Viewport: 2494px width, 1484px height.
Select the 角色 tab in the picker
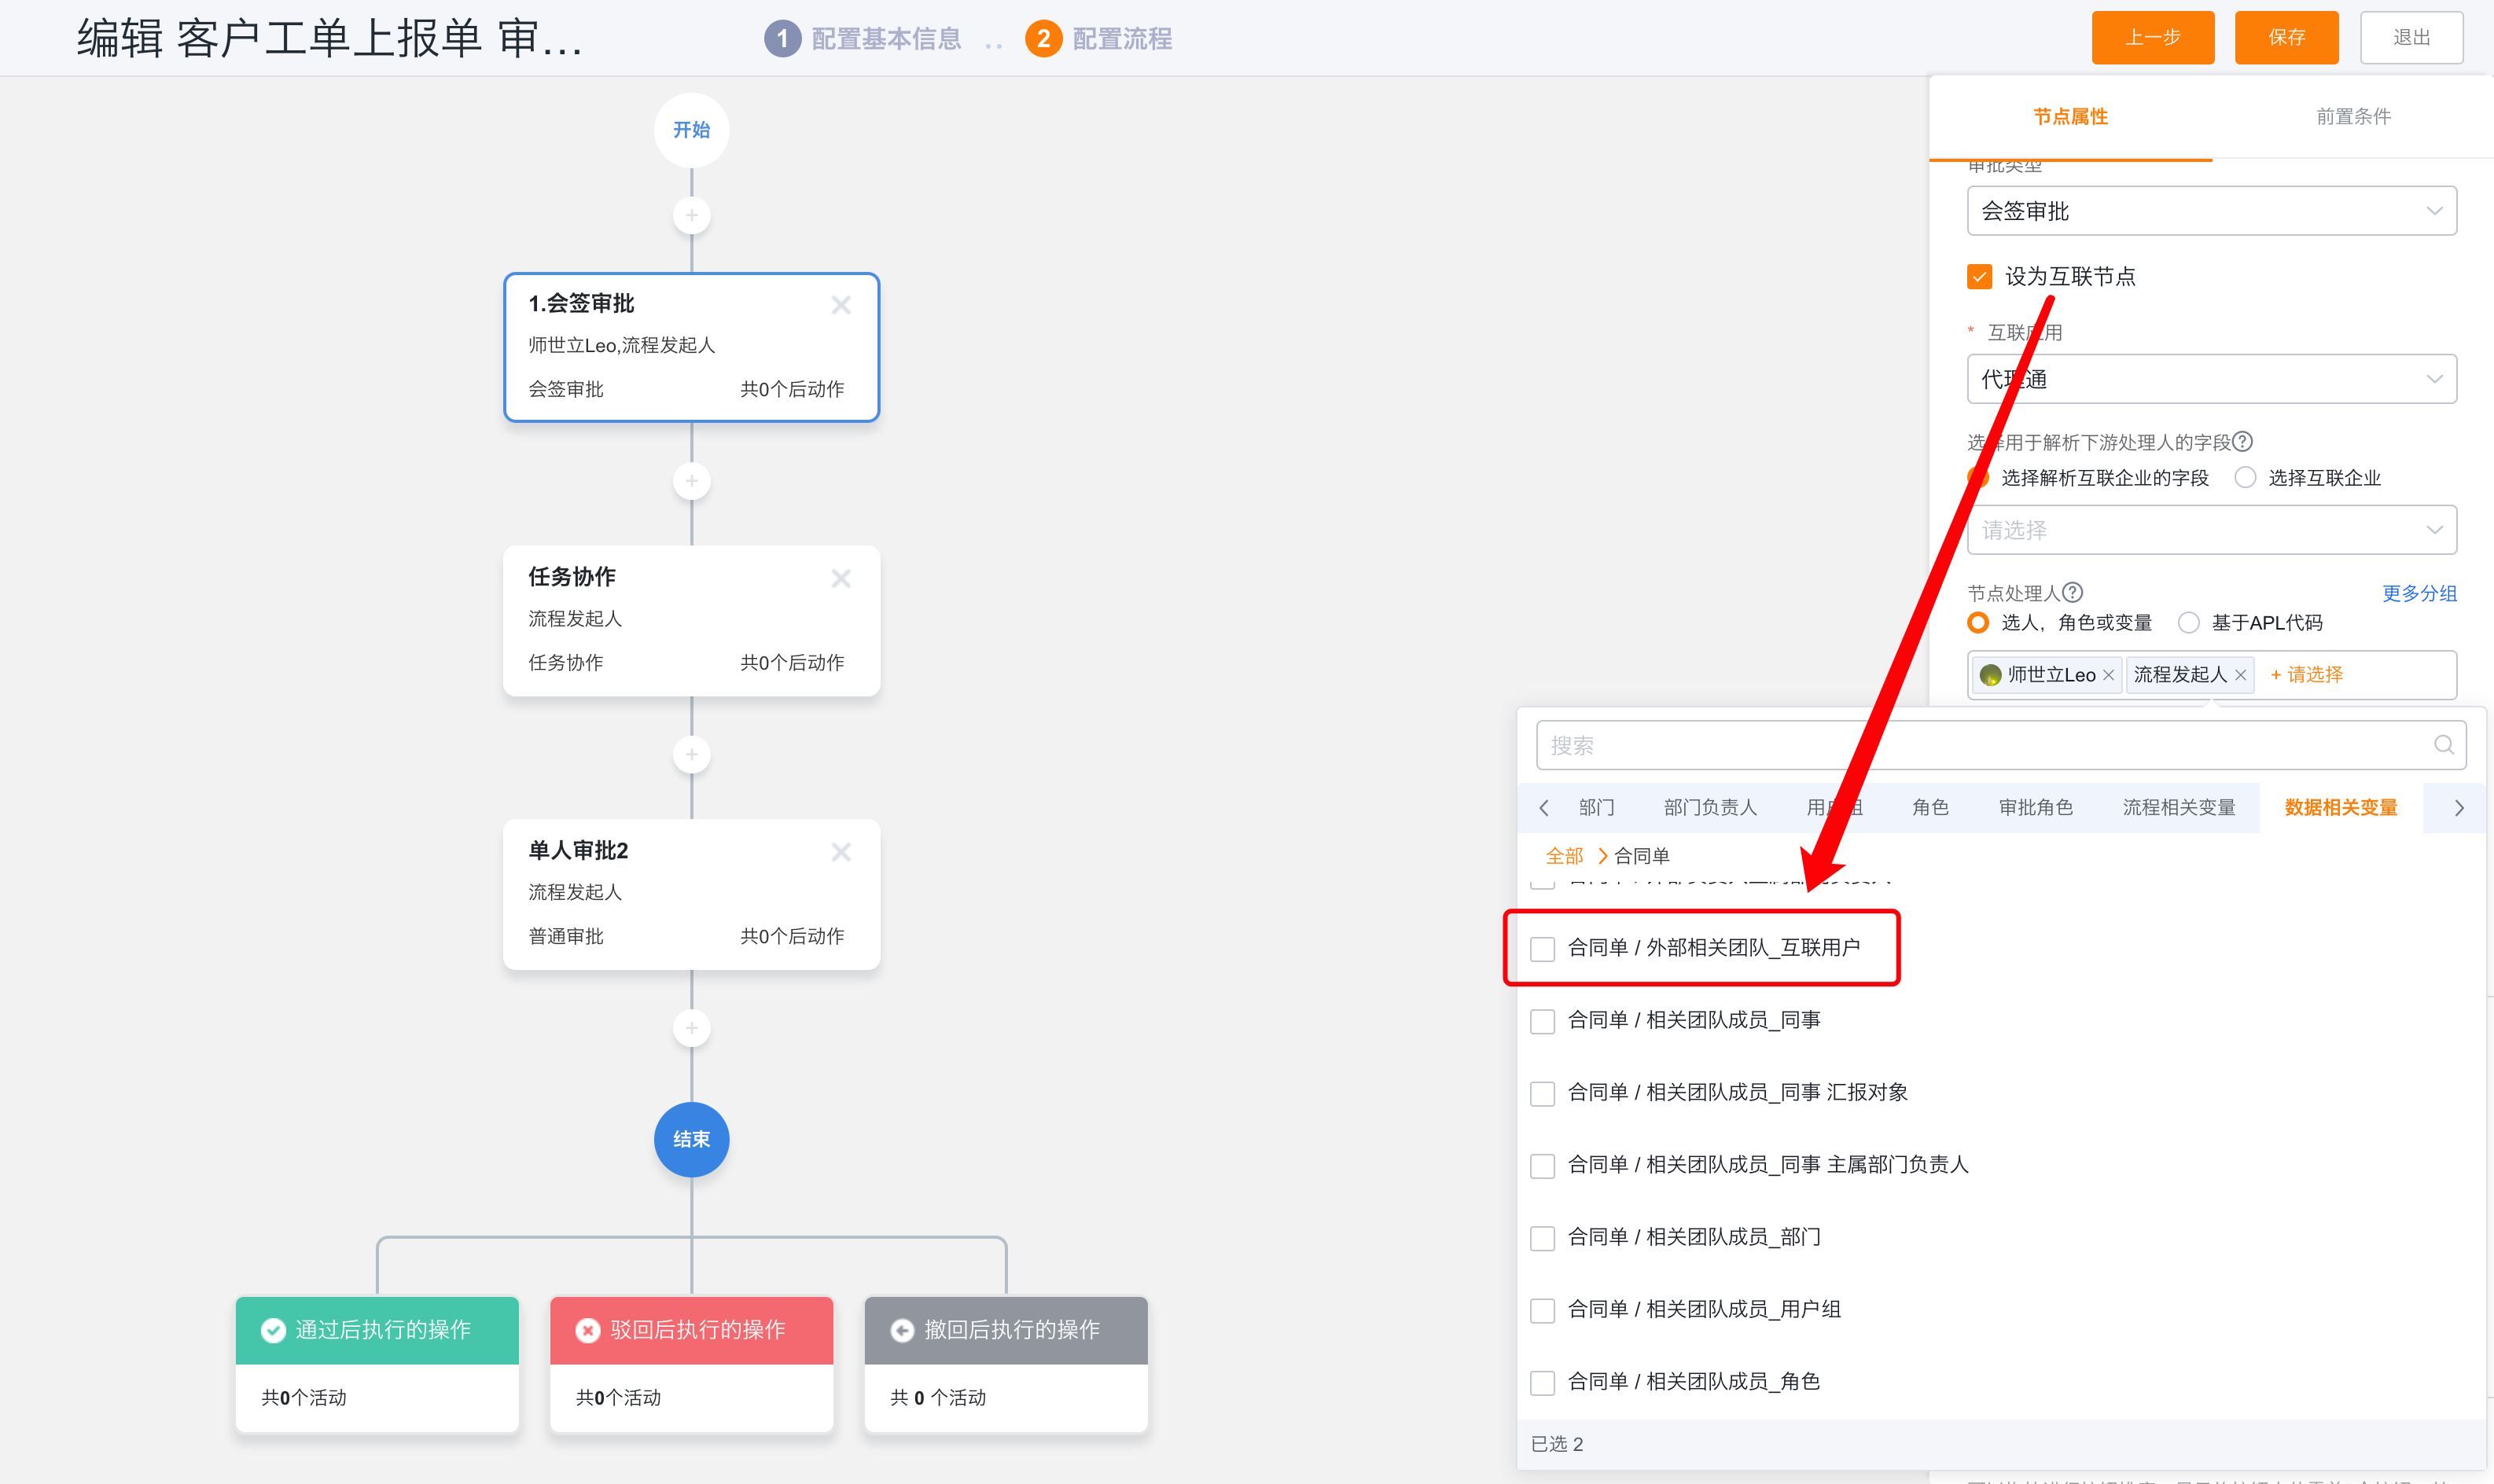[x=1930, y=807]
